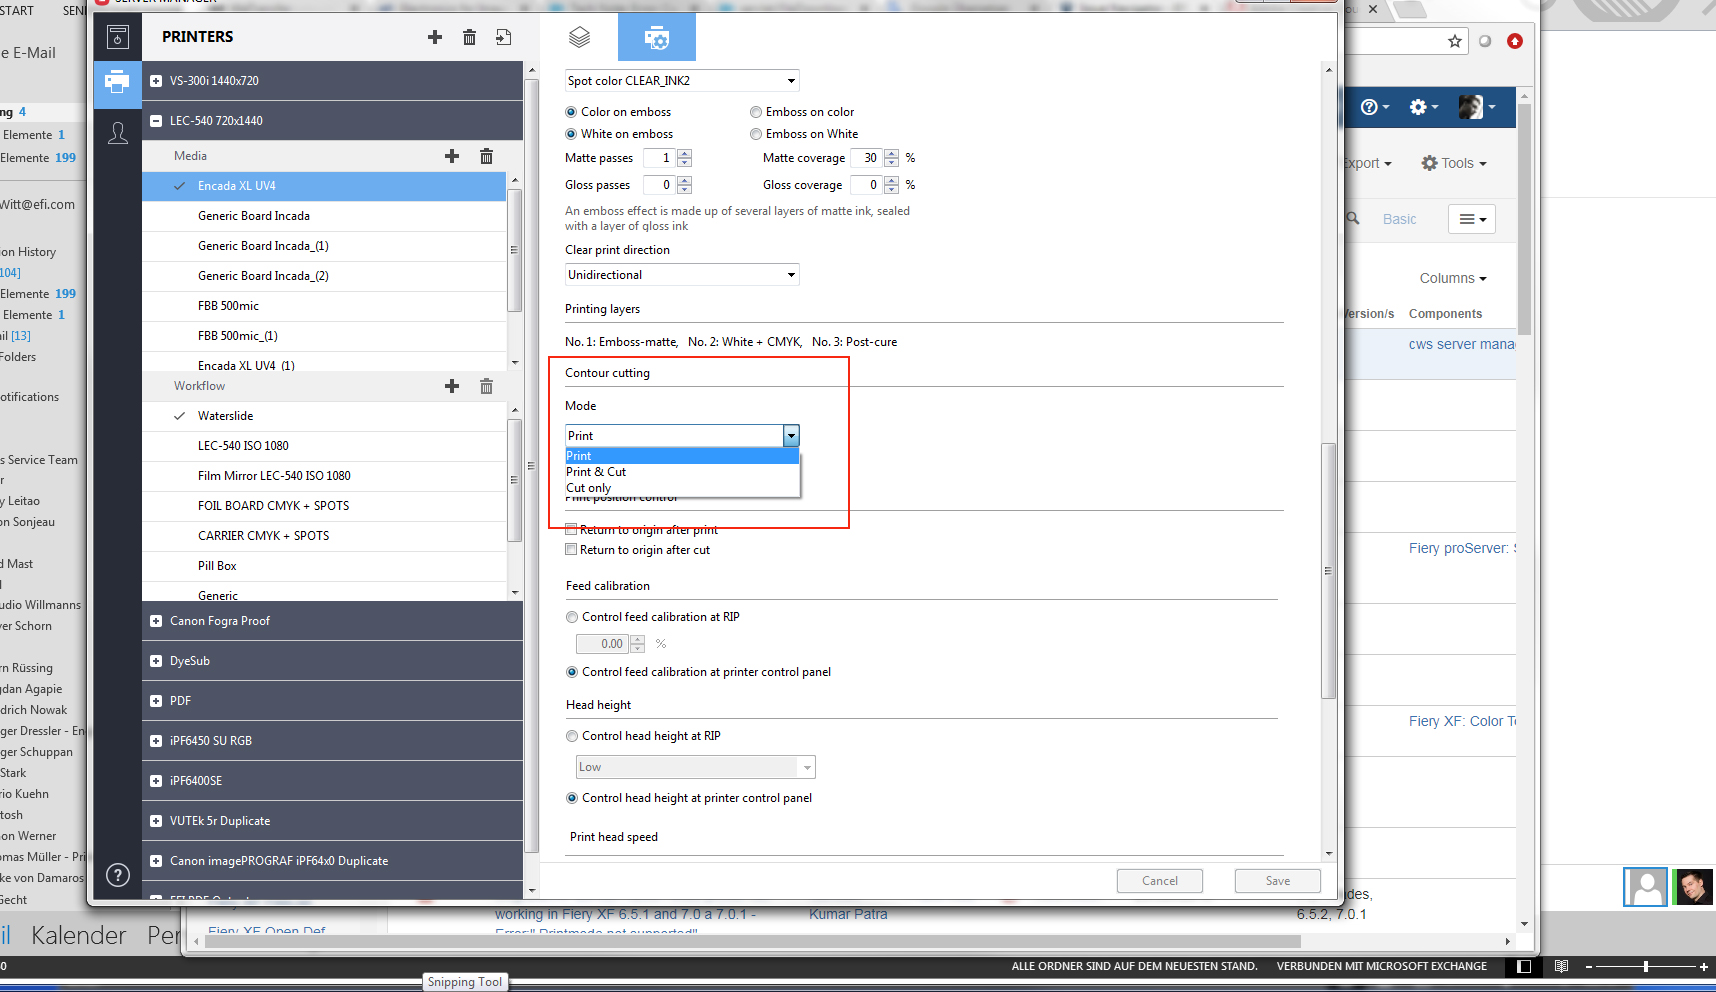The width and height of the screenshot is (1716, 992).
Task: Open the user accounts sidebar icon
Action: [118, 133]
